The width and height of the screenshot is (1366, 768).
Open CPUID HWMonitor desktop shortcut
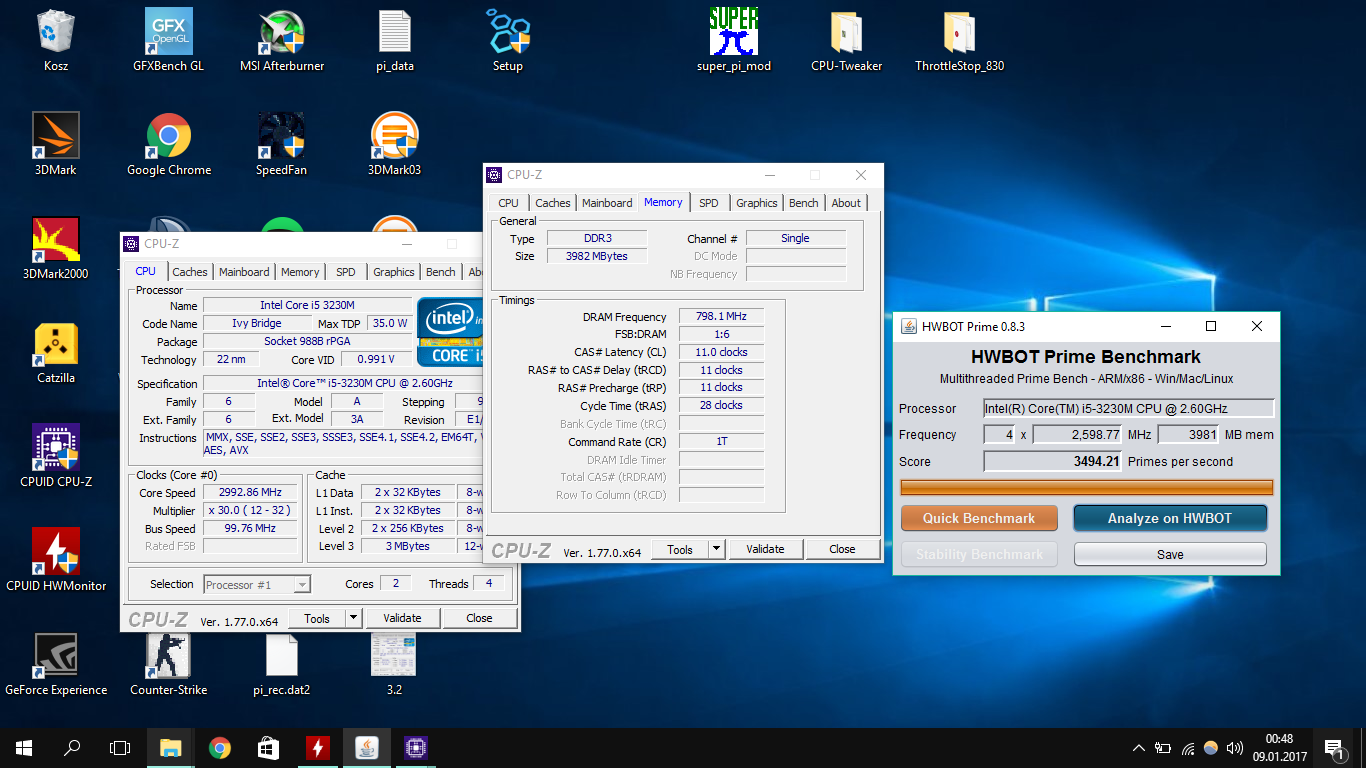pos(56,560)
